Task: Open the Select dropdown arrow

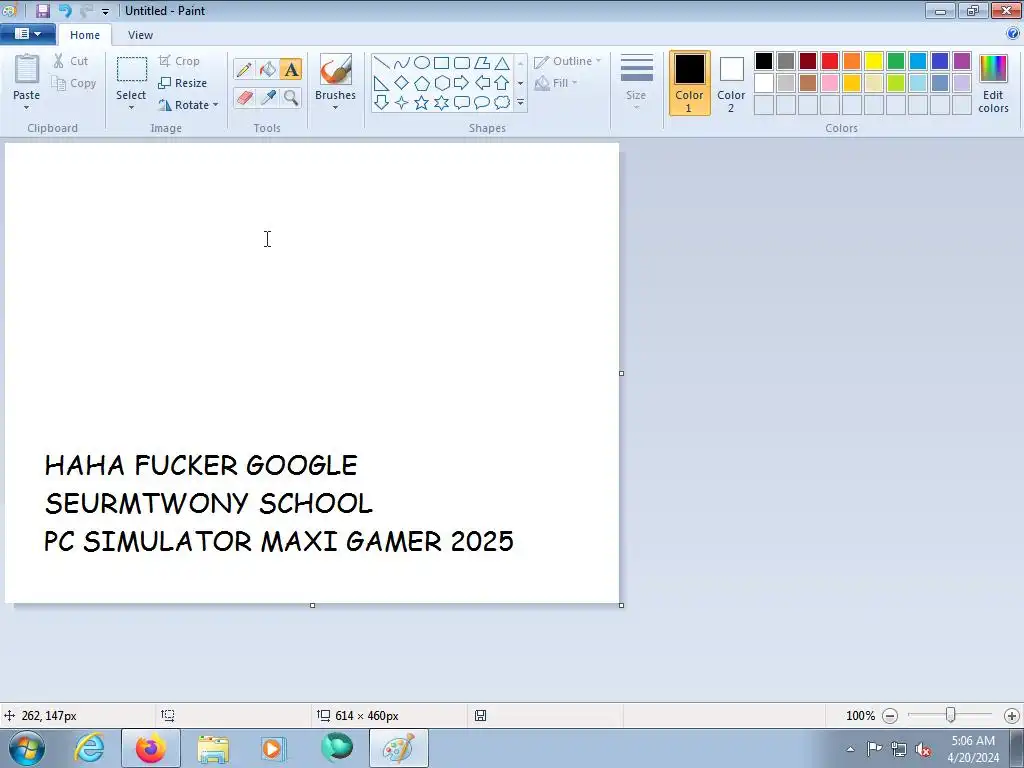Action: [x=131, y=108]
